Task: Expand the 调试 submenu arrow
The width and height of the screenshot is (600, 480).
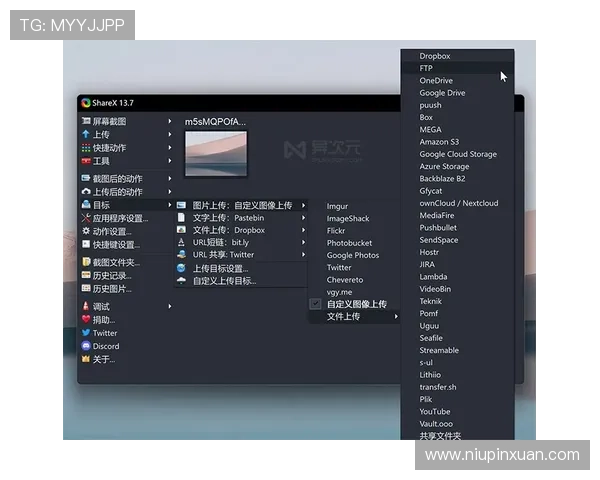Action: [x=170, y=306]
